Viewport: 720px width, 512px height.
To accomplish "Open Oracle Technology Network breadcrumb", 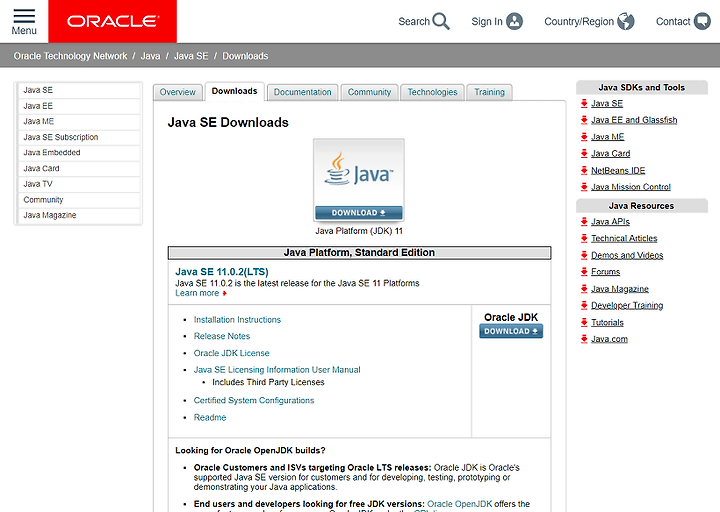I will 70,56.
